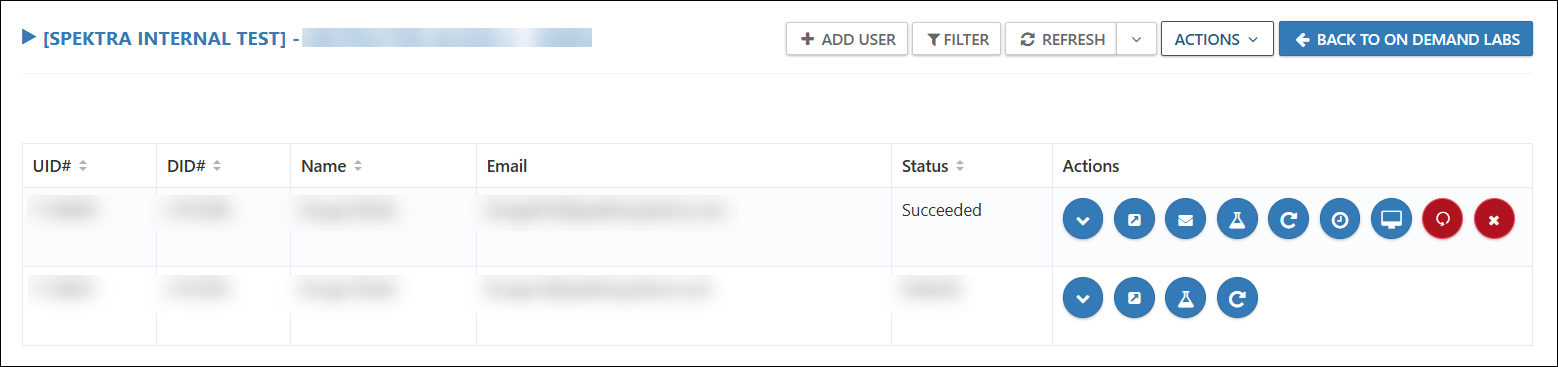Click the red X delete icon

(x=1494, y=220)
